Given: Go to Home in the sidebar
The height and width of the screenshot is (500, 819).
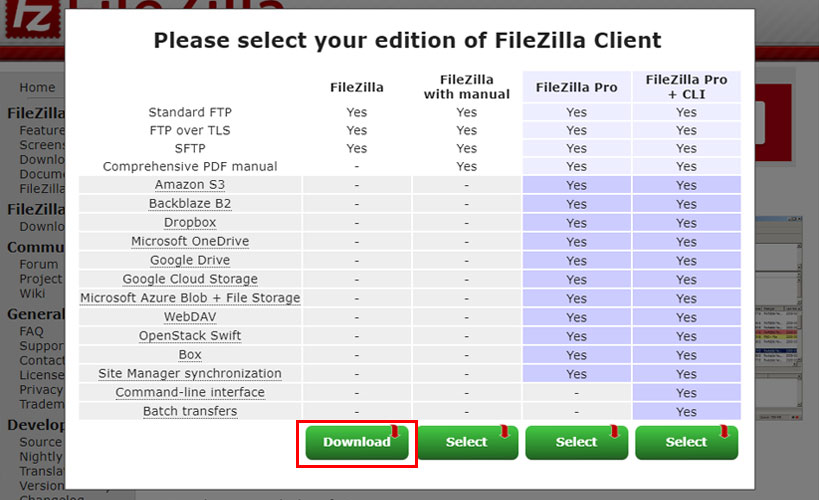Looking at the screenshot, I should [x=37, y=87].
